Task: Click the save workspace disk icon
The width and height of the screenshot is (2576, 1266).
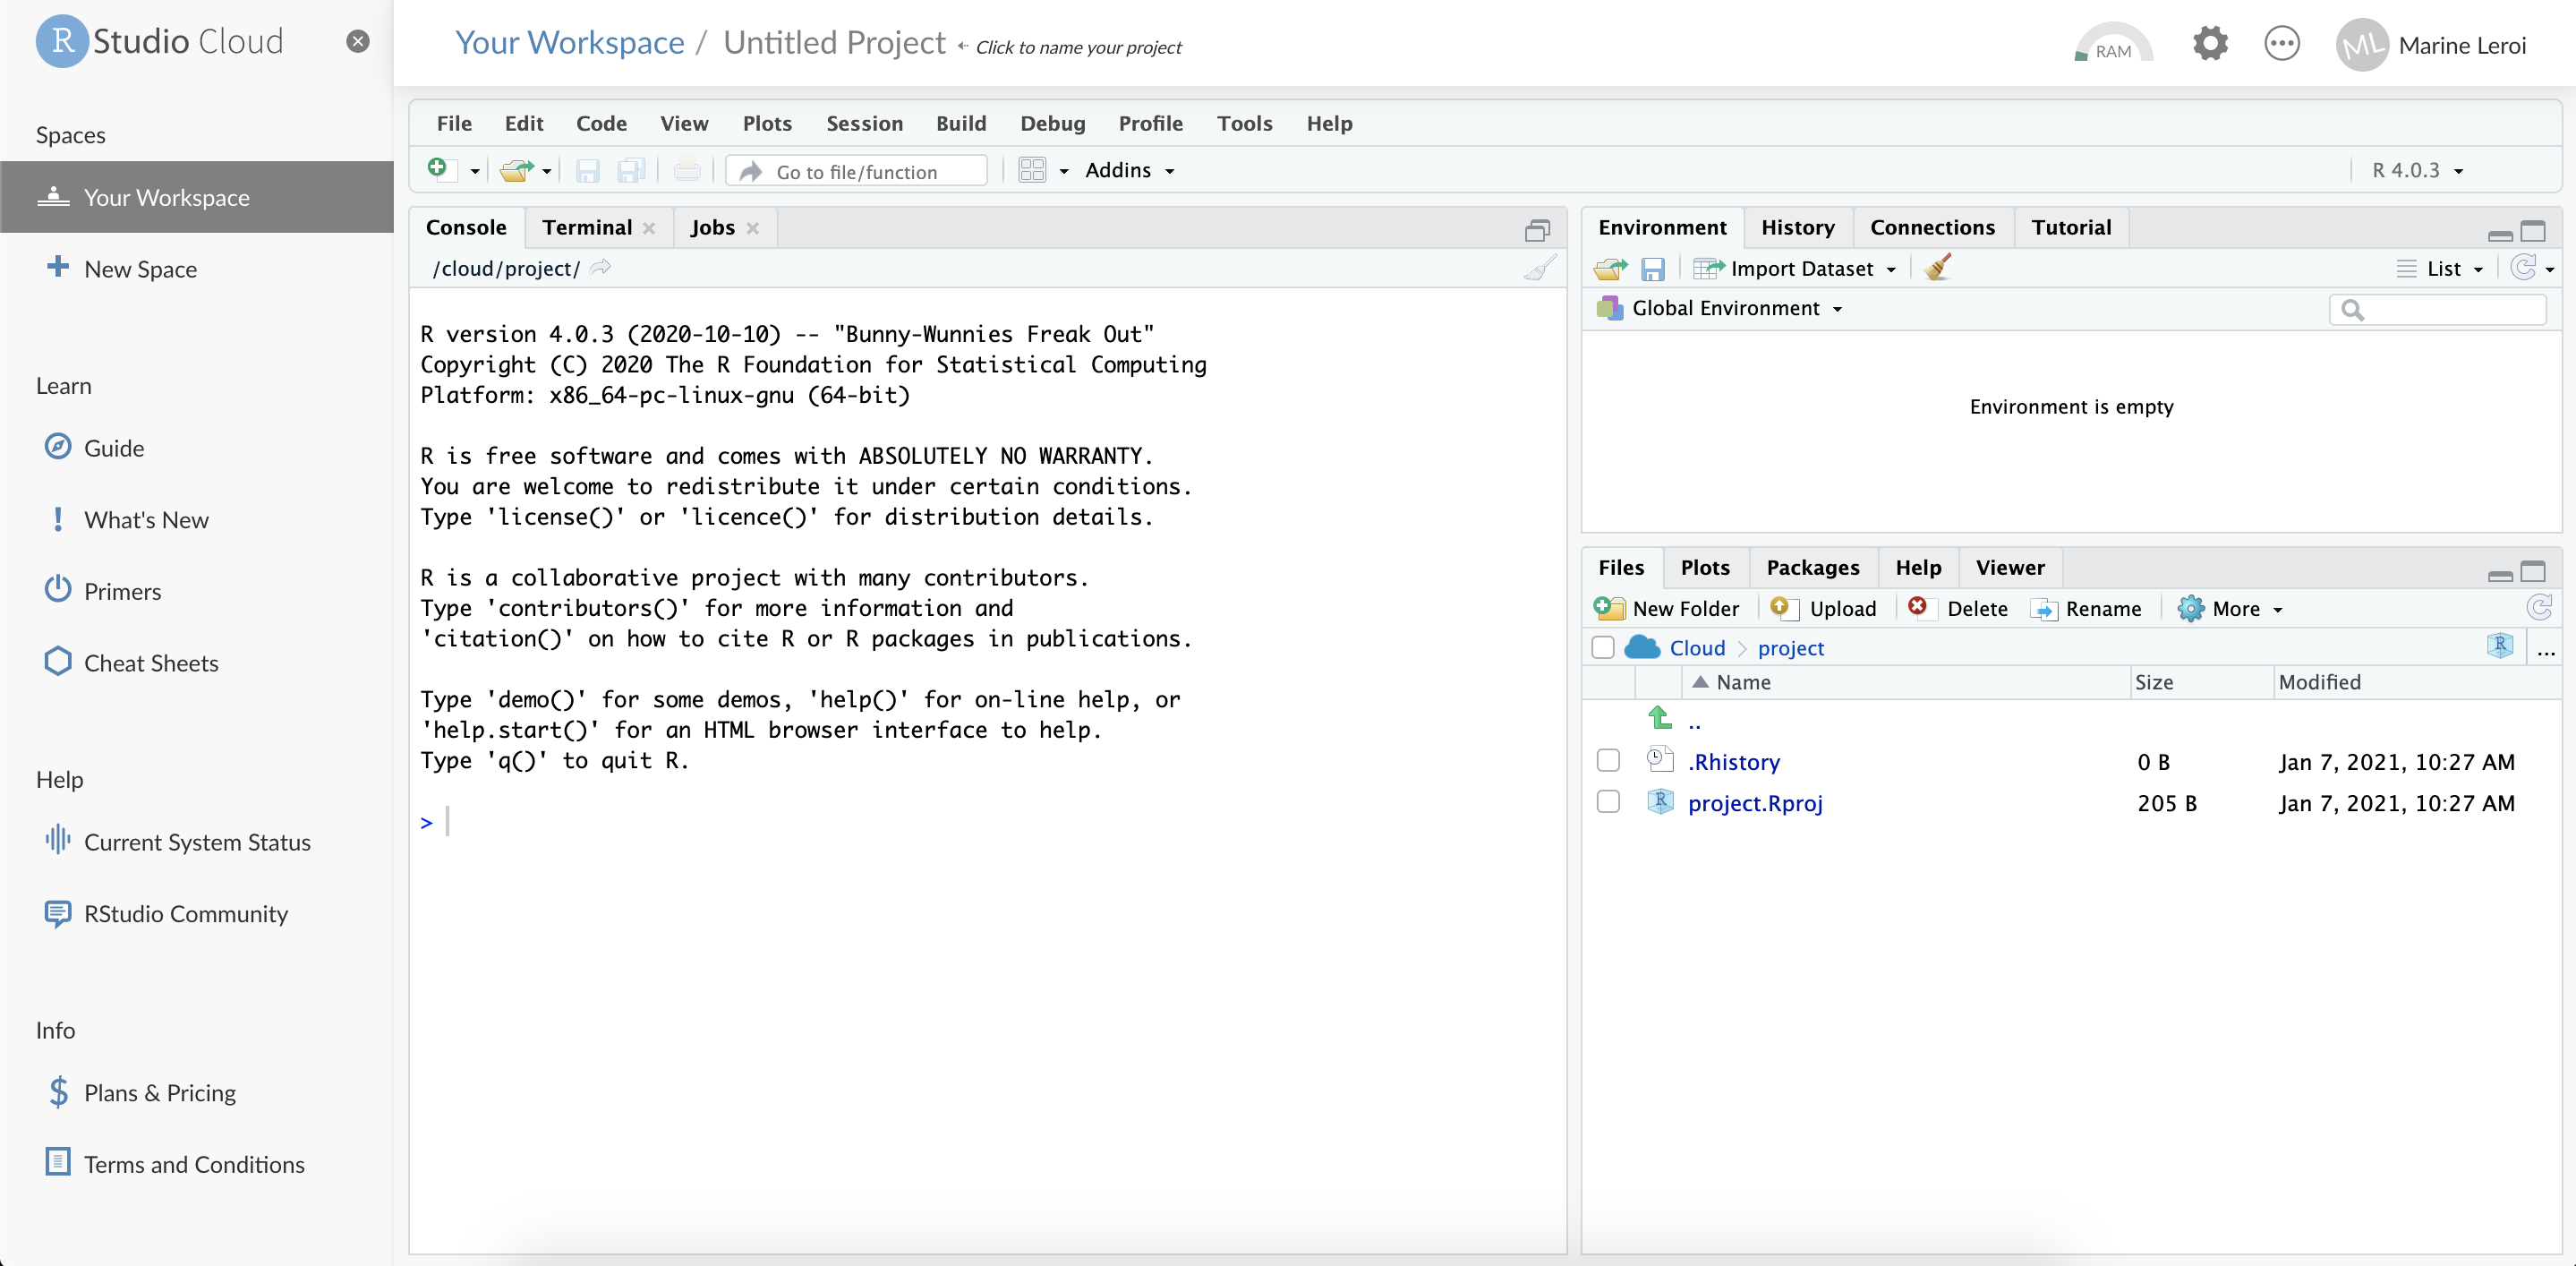Action: point(1653,268)
